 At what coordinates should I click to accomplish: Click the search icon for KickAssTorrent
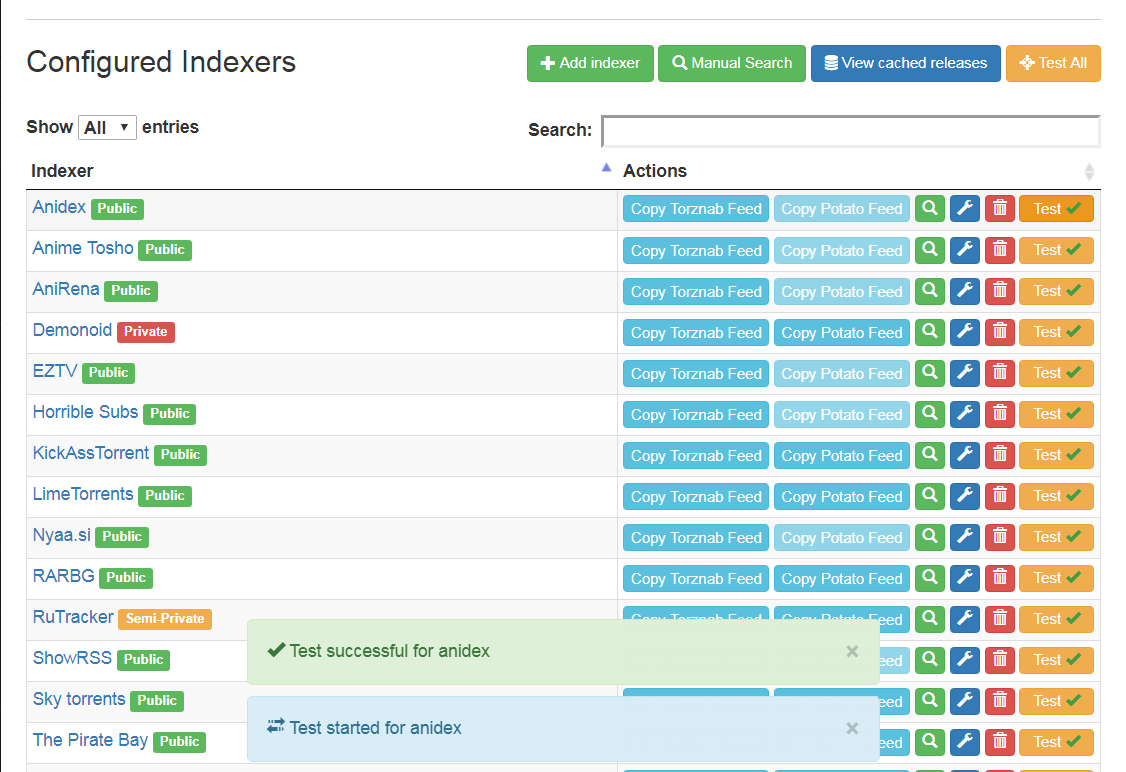pos(929,455)
